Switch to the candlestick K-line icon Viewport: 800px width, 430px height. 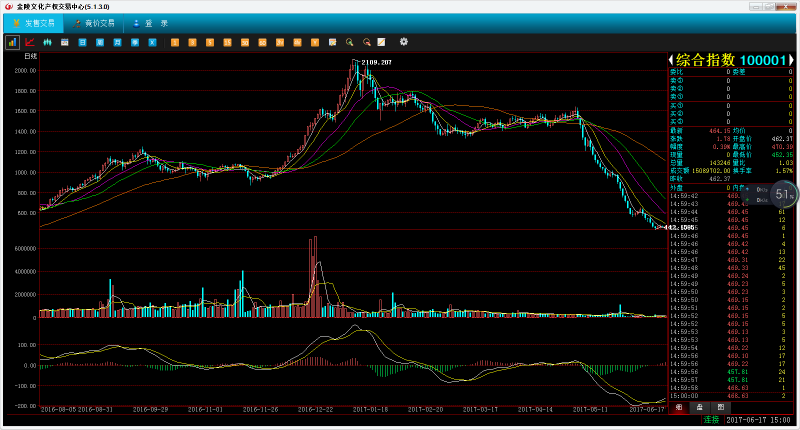tap(47, 42)
